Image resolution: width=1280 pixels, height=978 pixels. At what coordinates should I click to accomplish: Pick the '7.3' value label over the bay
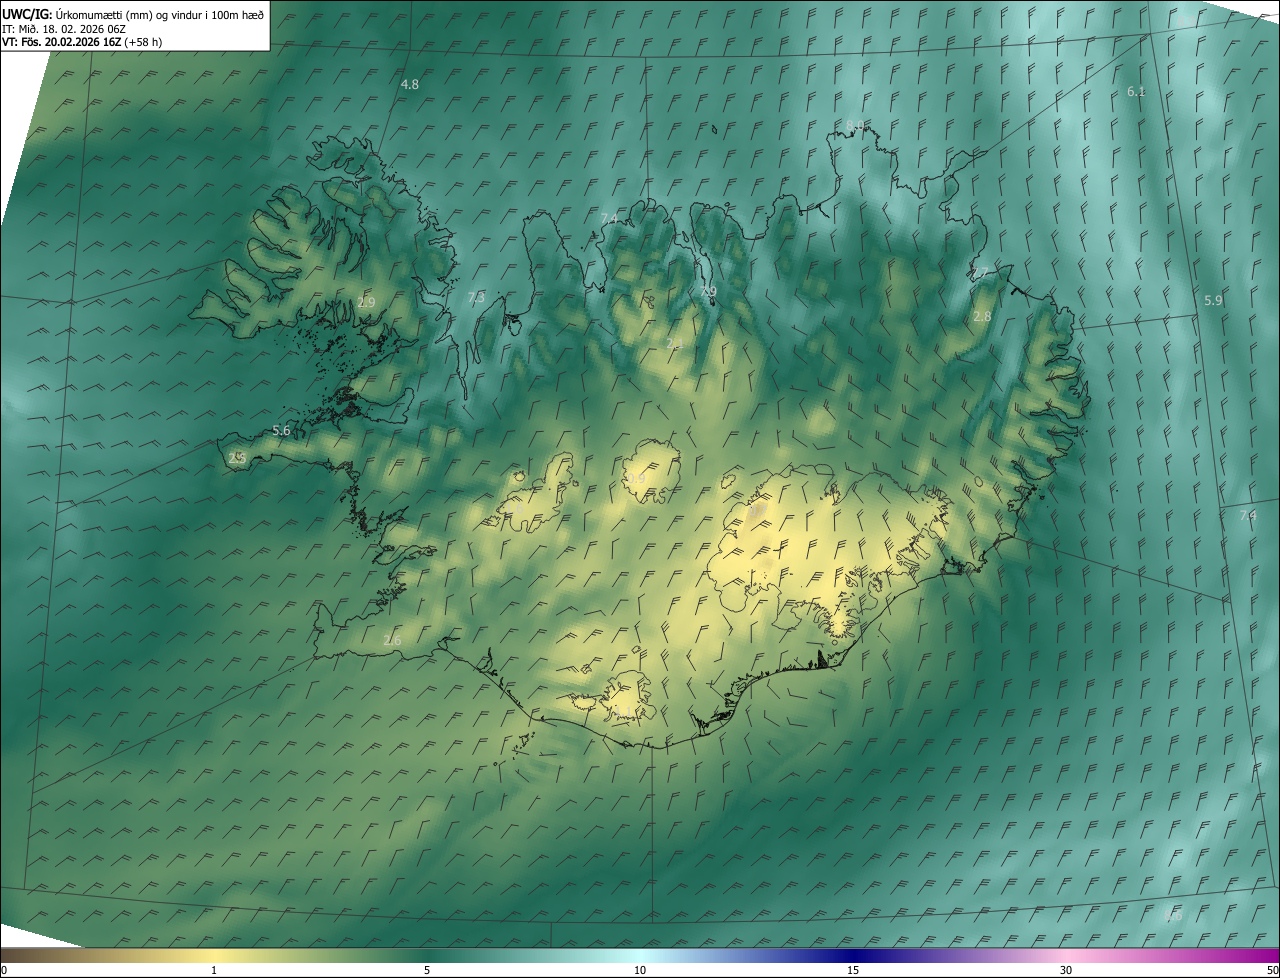pos(476,297)
